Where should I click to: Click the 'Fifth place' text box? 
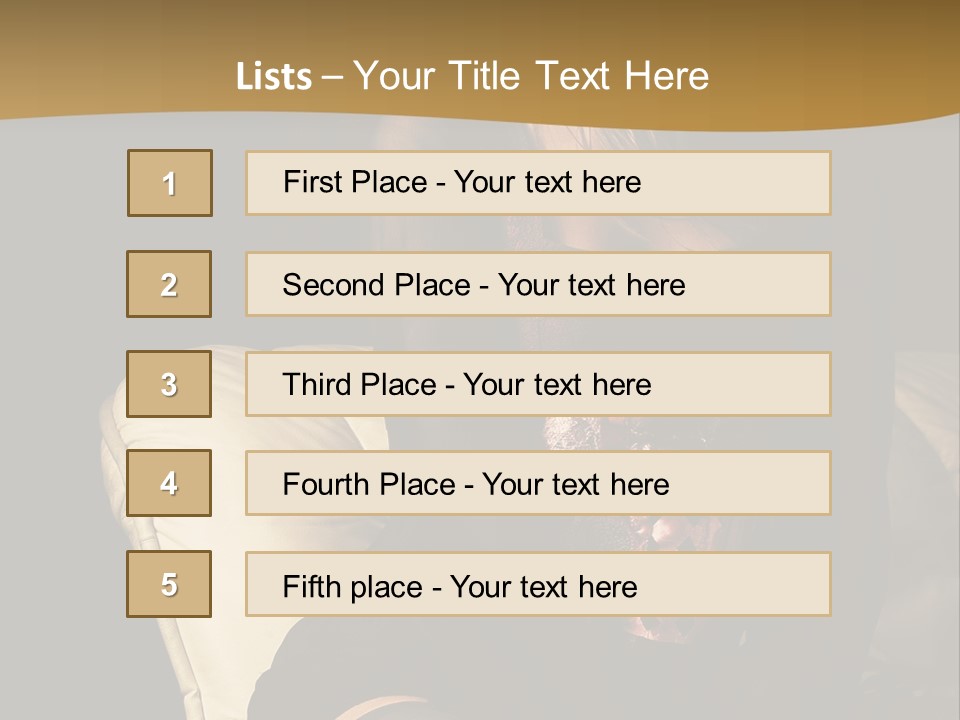[x=538, y=584]
